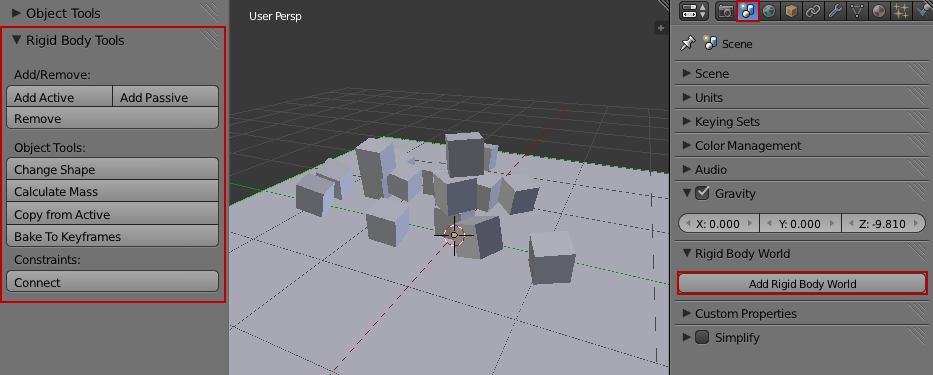Expand the Keying Sets panel
933x375 pixels.
(687, 121)
